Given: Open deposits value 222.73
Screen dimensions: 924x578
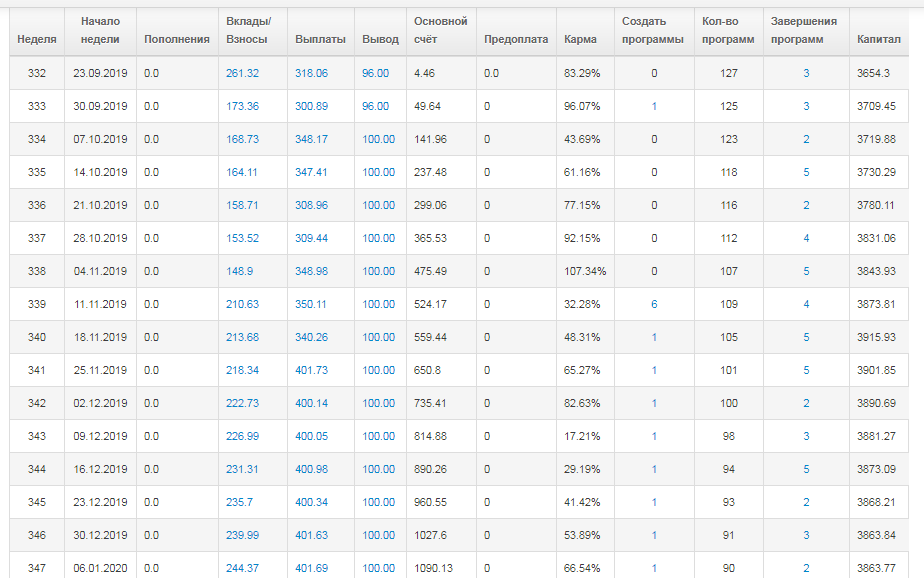Looking at the screenshot, I should (x=242, y=403).
